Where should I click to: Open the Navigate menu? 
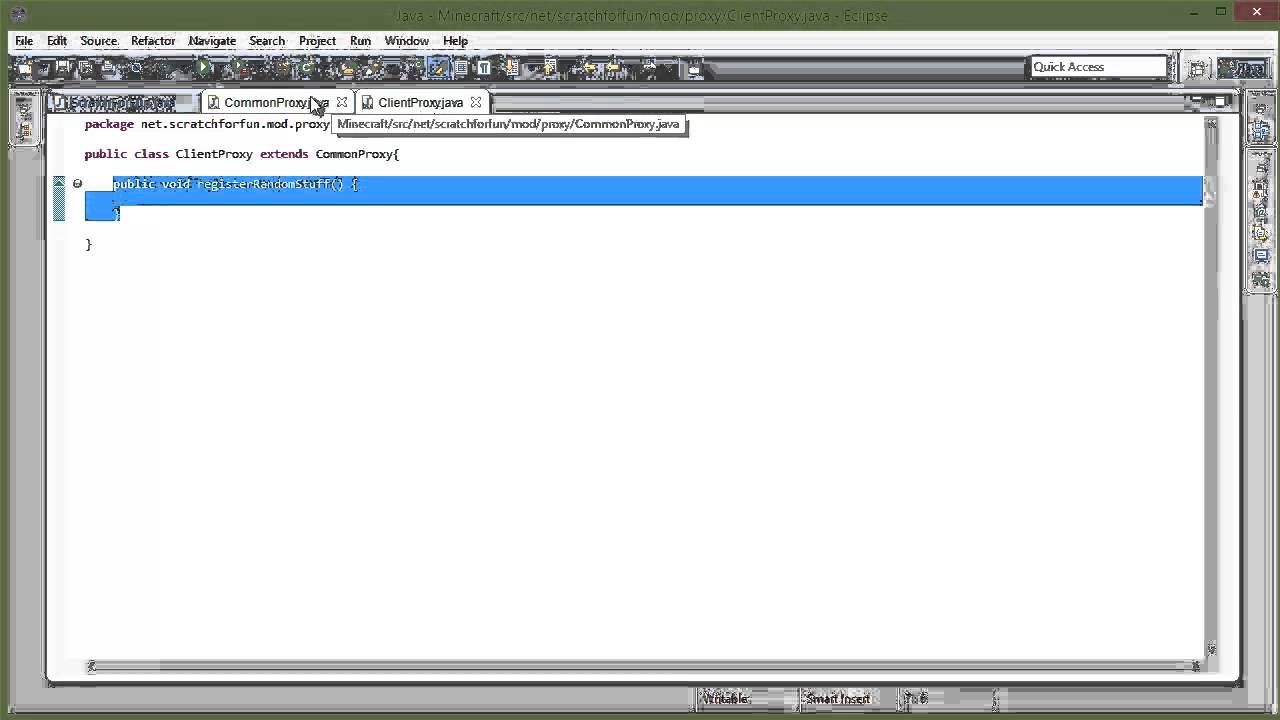click(x=212, y=41)
